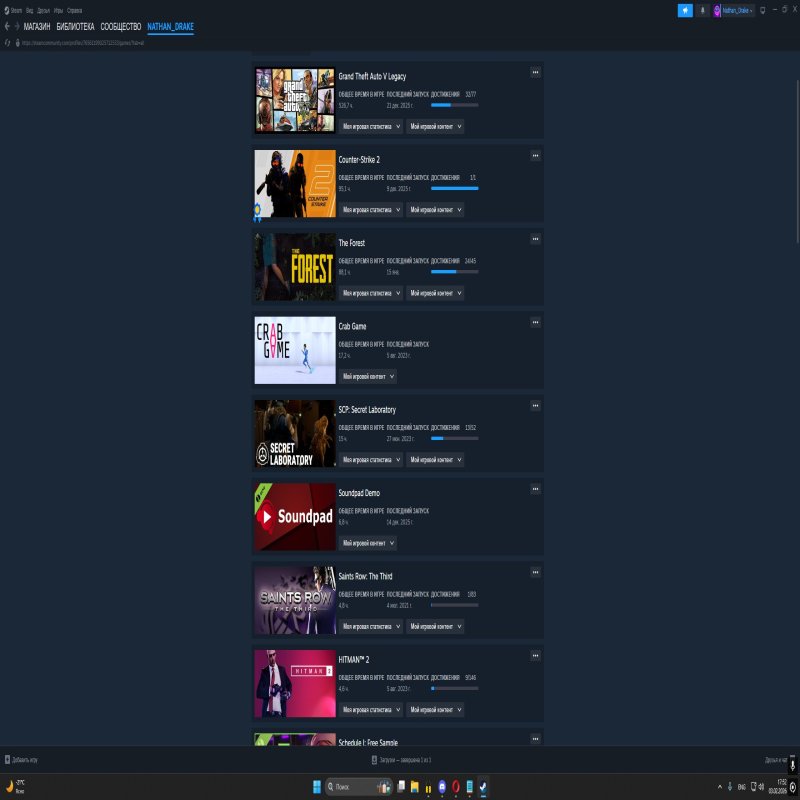Click the Friends highlighted blue icon in titlebar
The width and height of the screenshot is (800, 800).
tap(683, 10)
